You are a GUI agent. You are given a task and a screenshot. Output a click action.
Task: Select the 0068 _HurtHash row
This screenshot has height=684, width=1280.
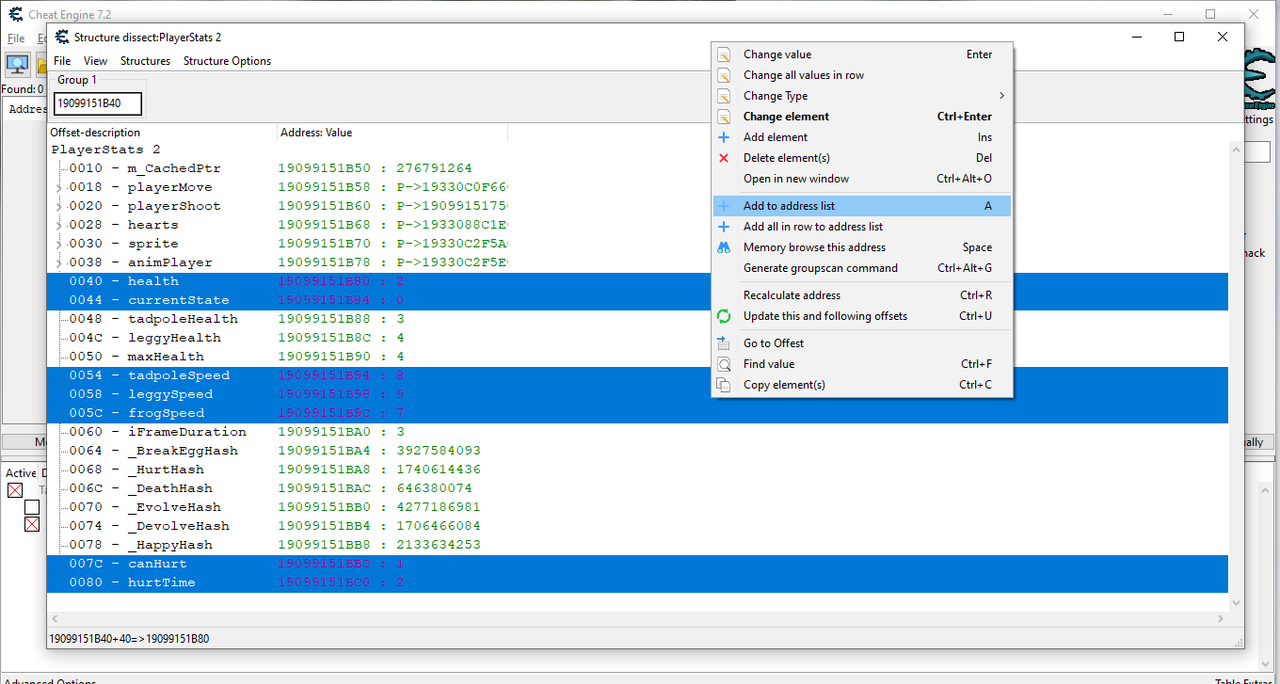coord(638,470)
